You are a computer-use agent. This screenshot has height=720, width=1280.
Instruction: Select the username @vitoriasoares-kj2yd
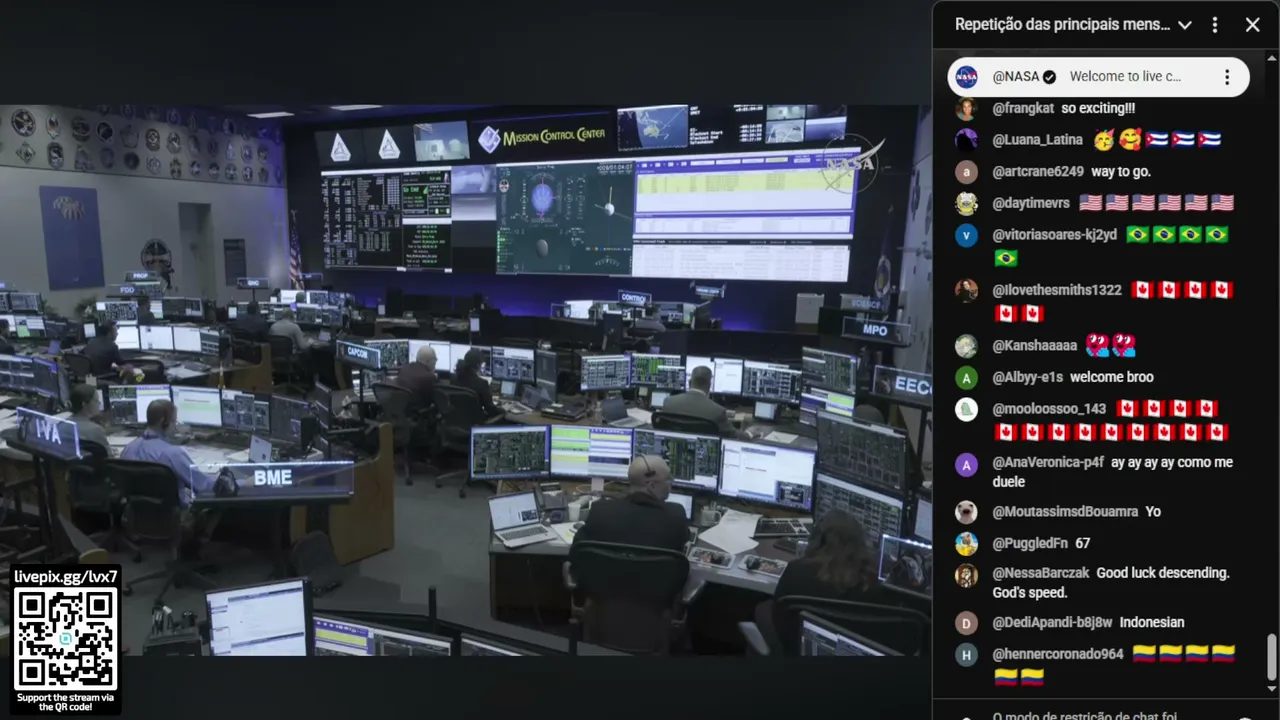tap(1054, 235)
